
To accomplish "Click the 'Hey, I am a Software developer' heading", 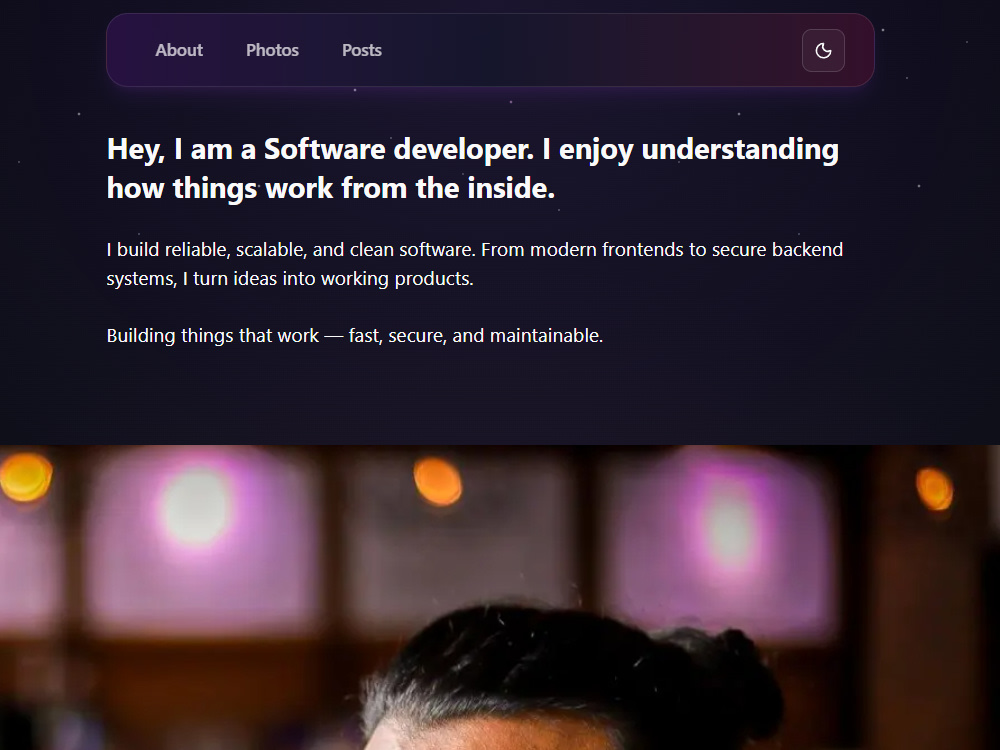I will pyautogui.click(x=473, y=168).
